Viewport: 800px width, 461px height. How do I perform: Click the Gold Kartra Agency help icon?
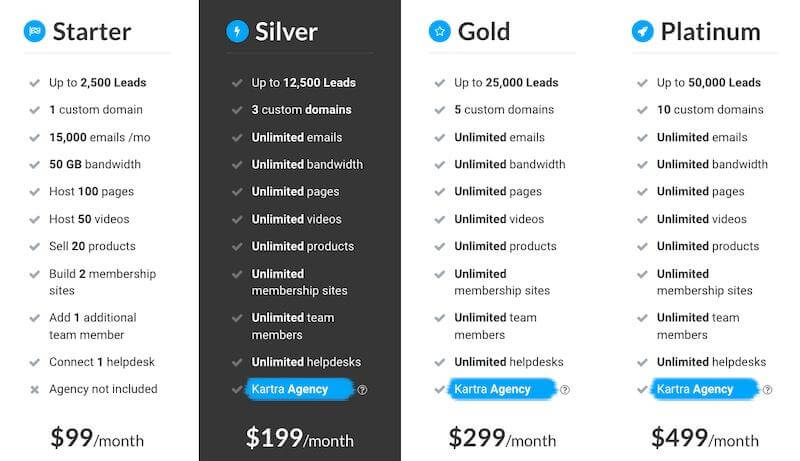point(565,390)
